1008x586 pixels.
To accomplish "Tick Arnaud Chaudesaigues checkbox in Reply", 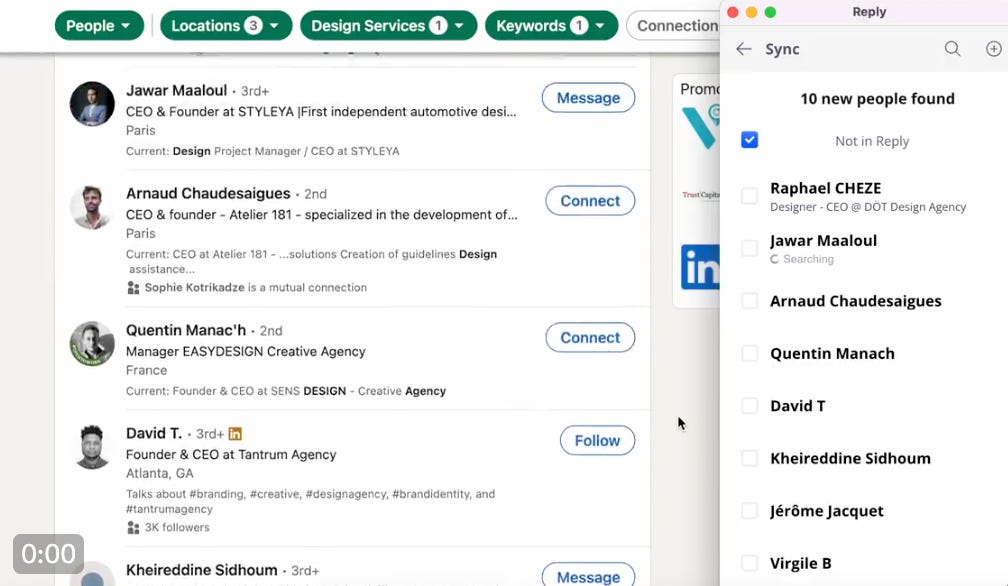I will tap(750, 301).
